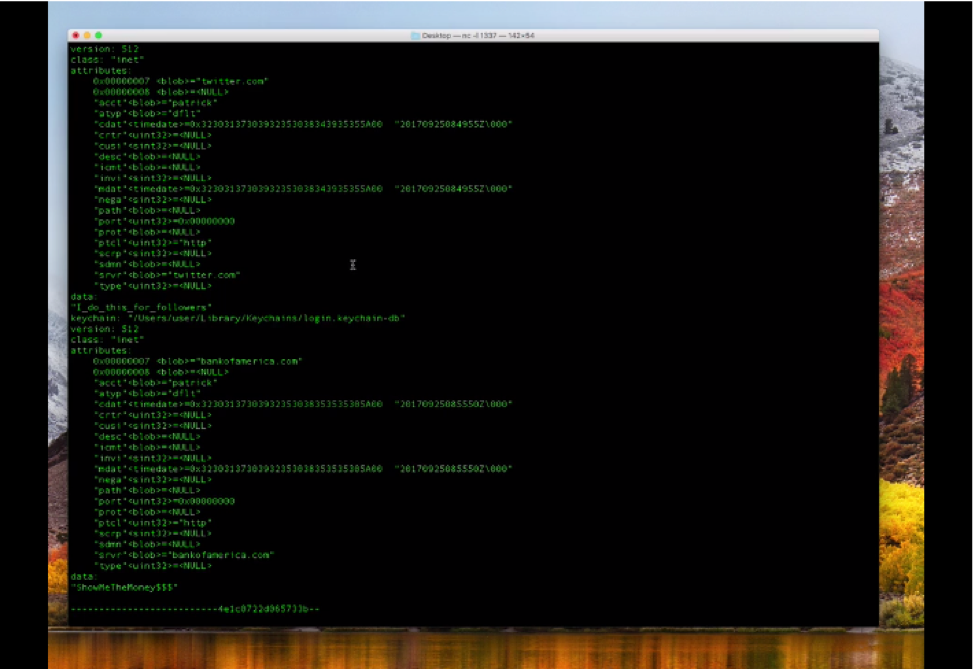The height and width of the screenshot is (669, 975).
Task: Select the password text "ShowMeTheMoney$$$"
Action: coord(124,588)
